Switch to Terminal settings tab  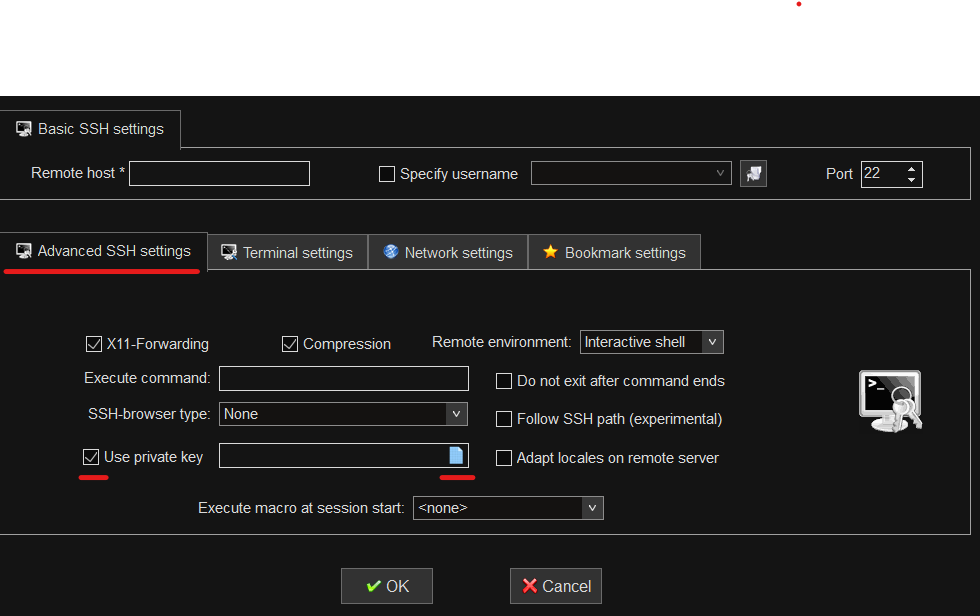click(x=288, y=253)
